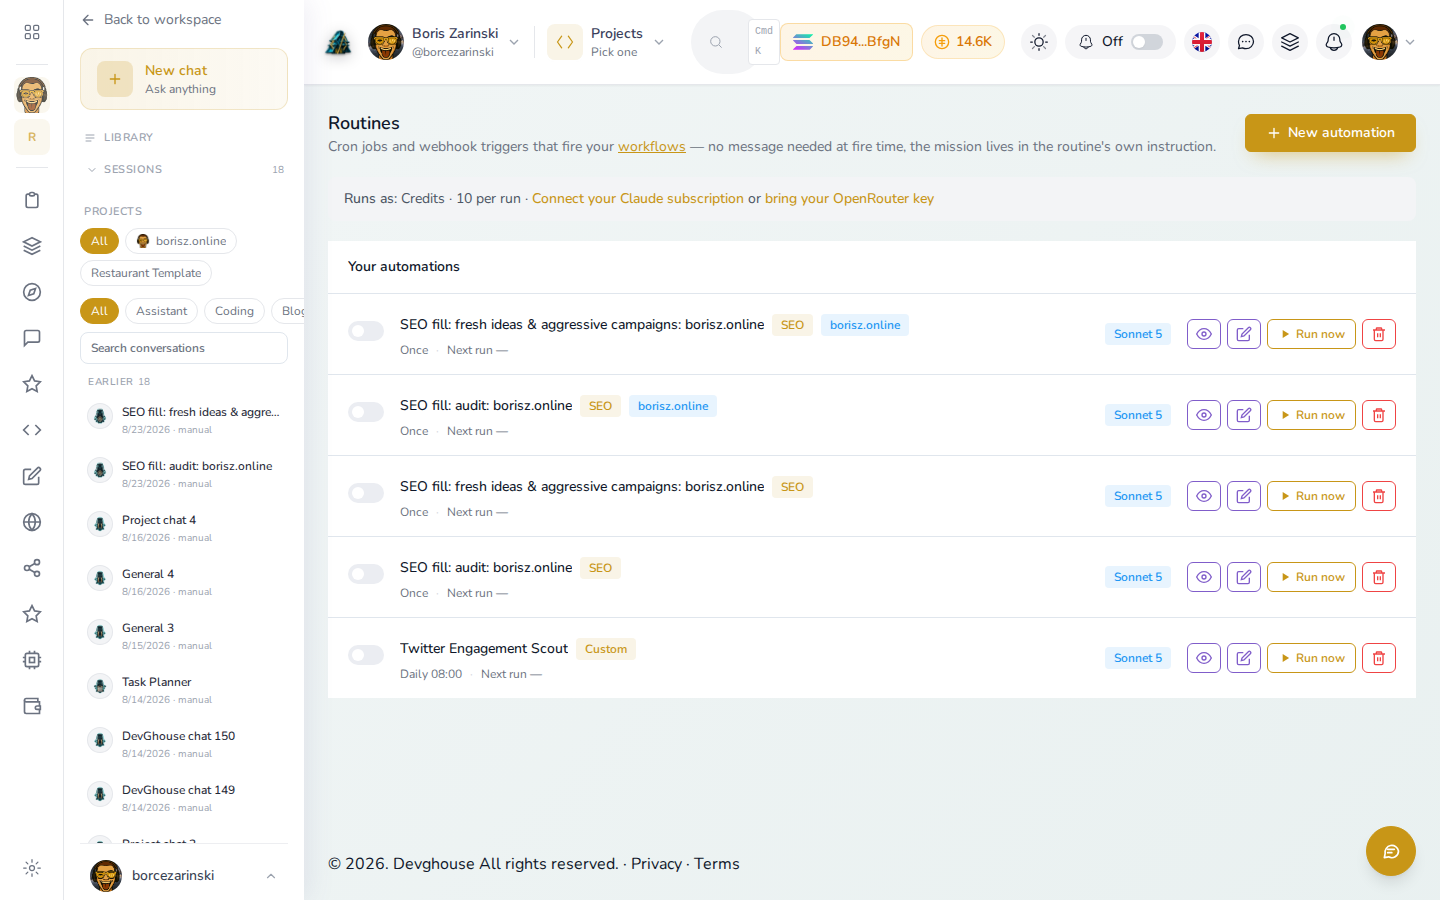1440x900 pixels.
Task: Open the floating chat bubble button
Action: 1391,851
